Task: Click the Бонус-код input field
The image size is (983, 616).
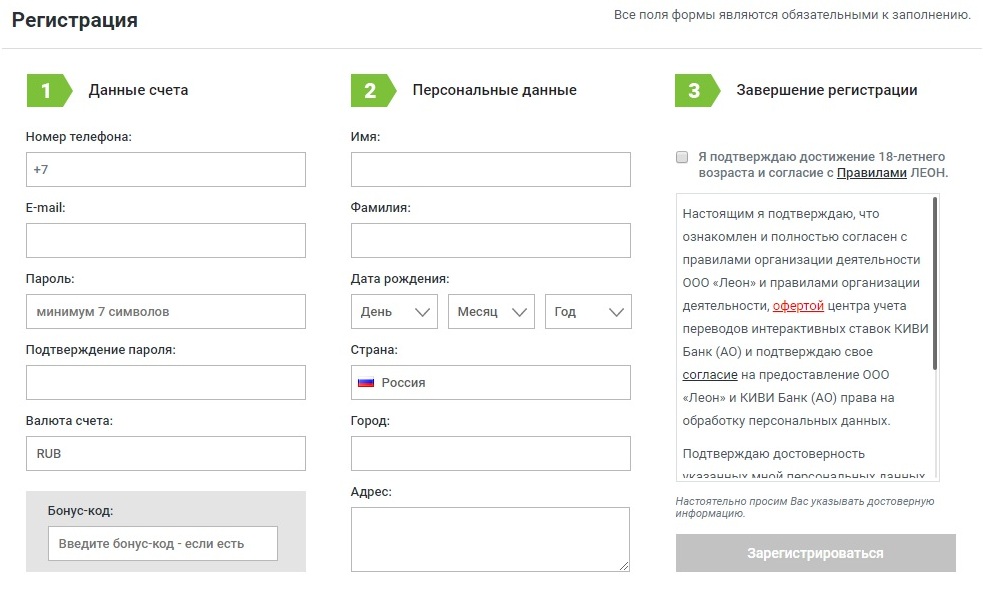Action: click(x=163, y=544)
